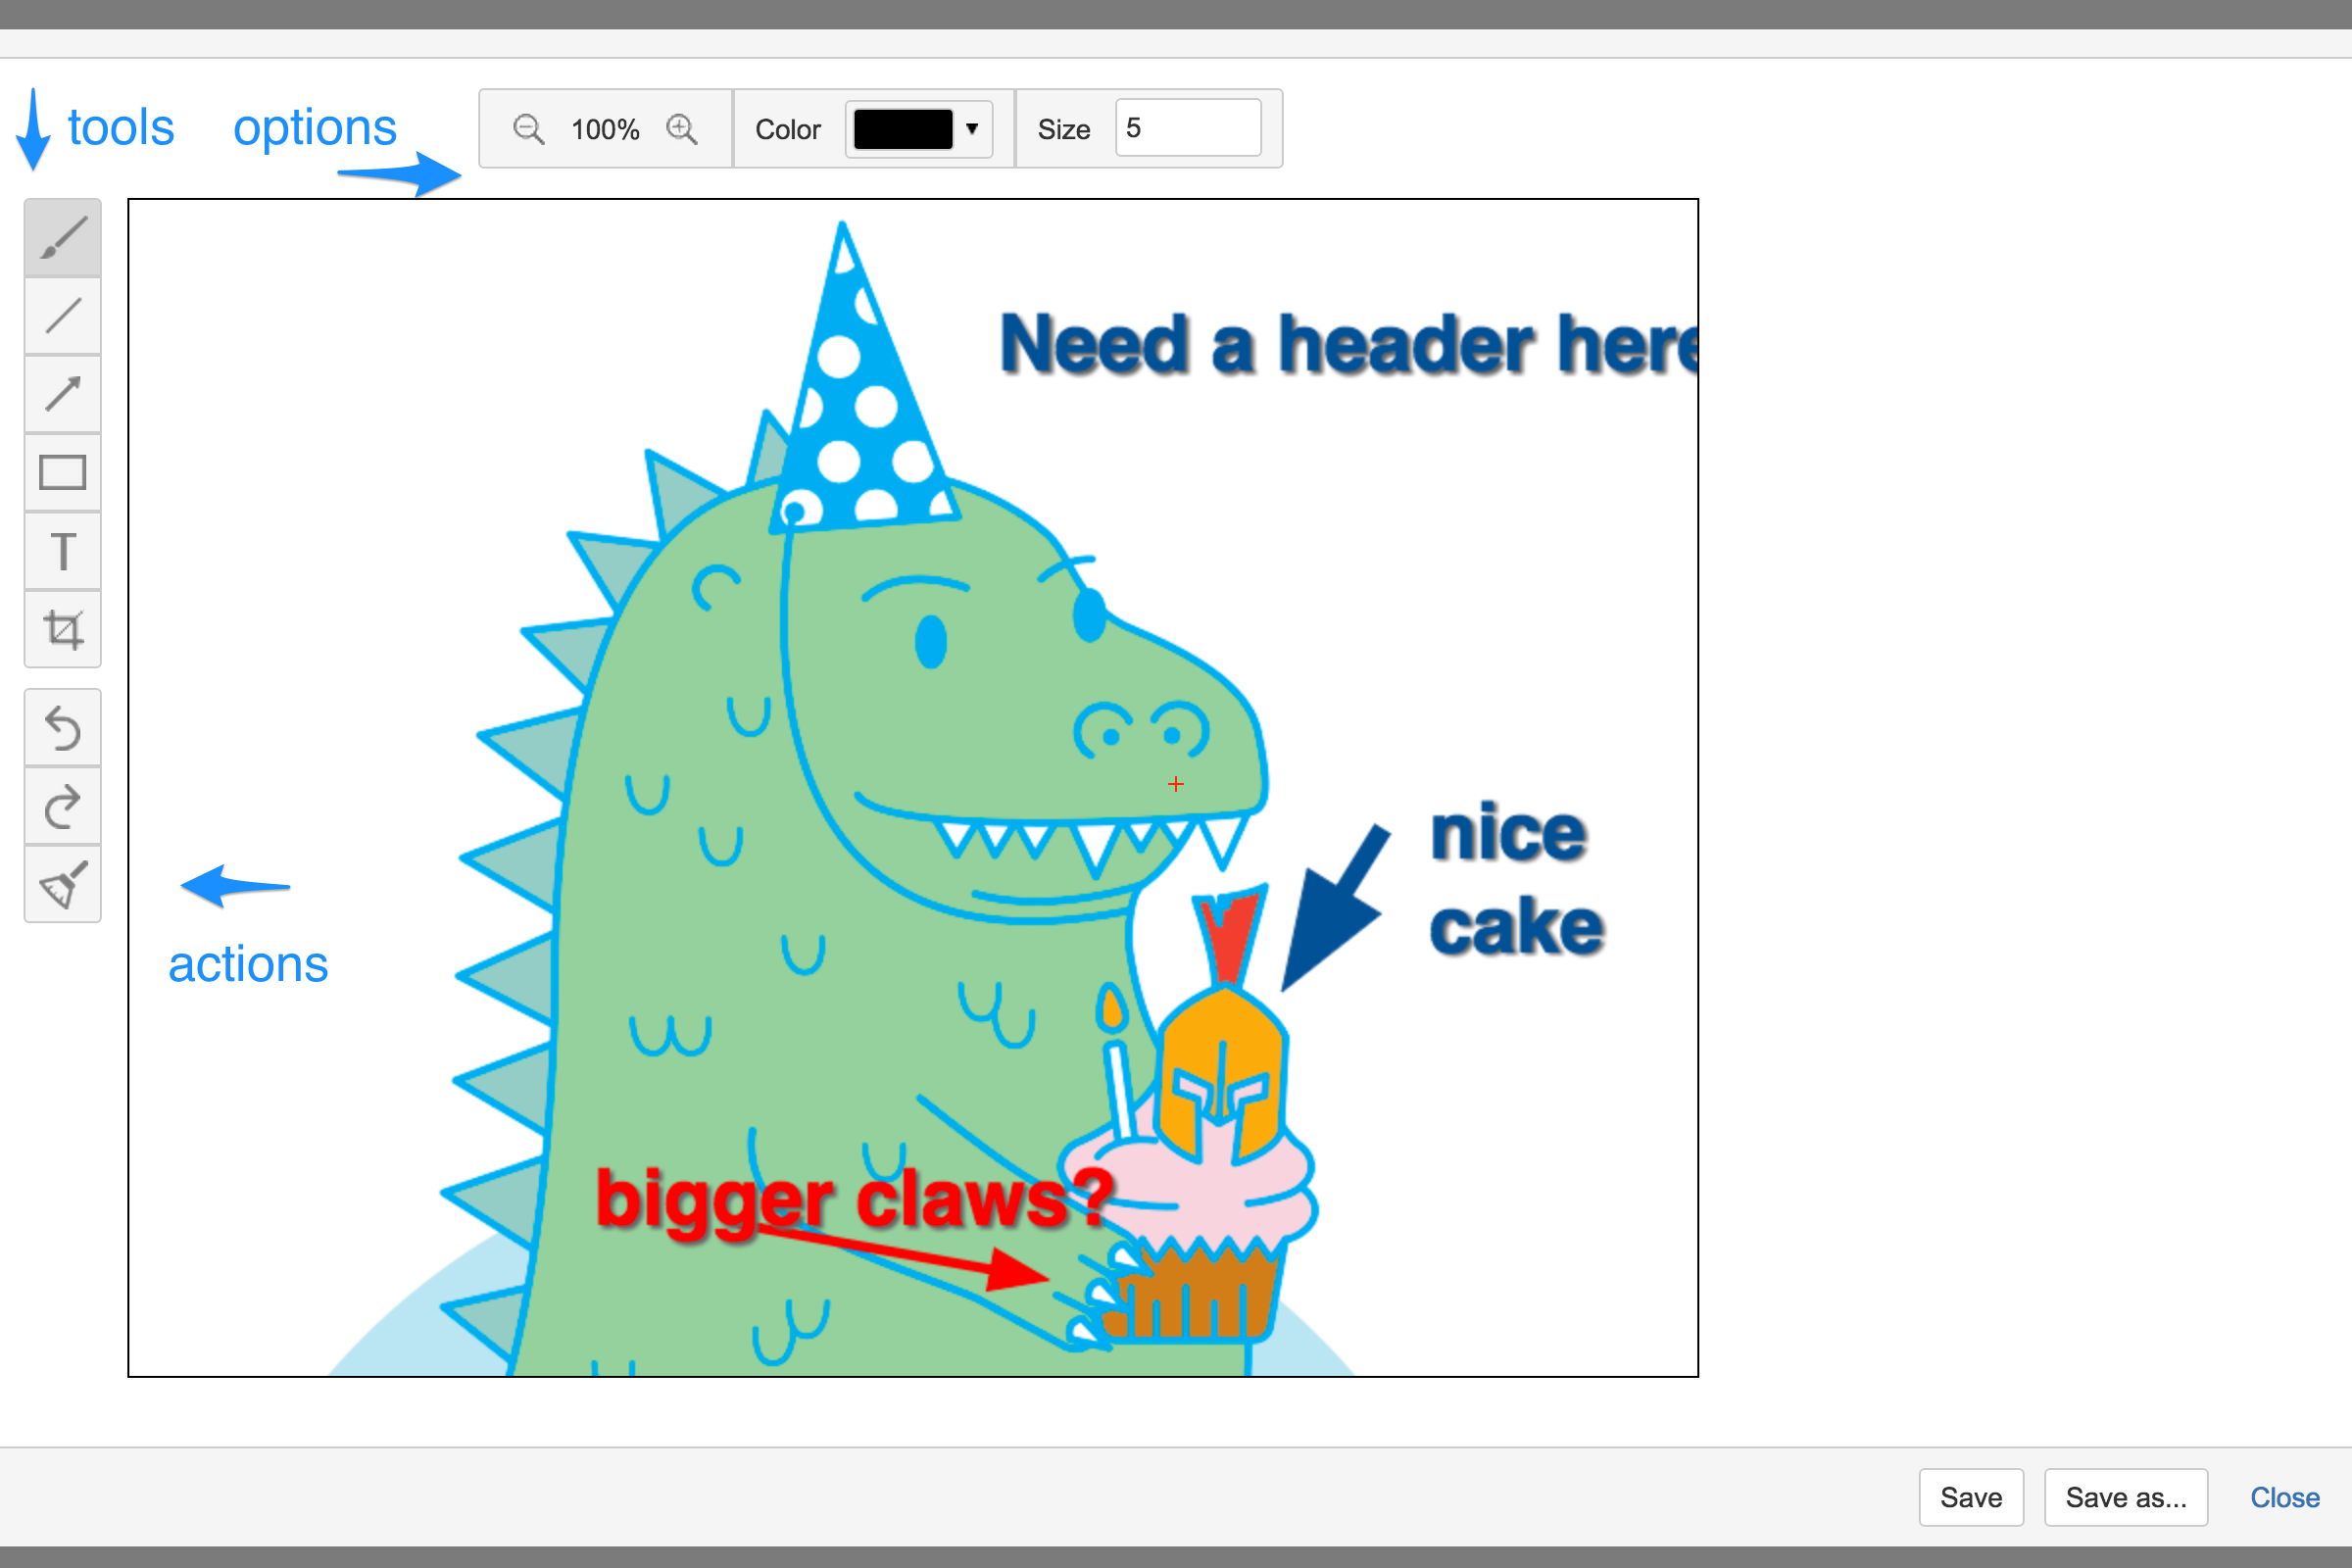Click the Save as... button
This screenshot has height=1568, width=2352.
pyautogui.click(x=2125, y=1497)
